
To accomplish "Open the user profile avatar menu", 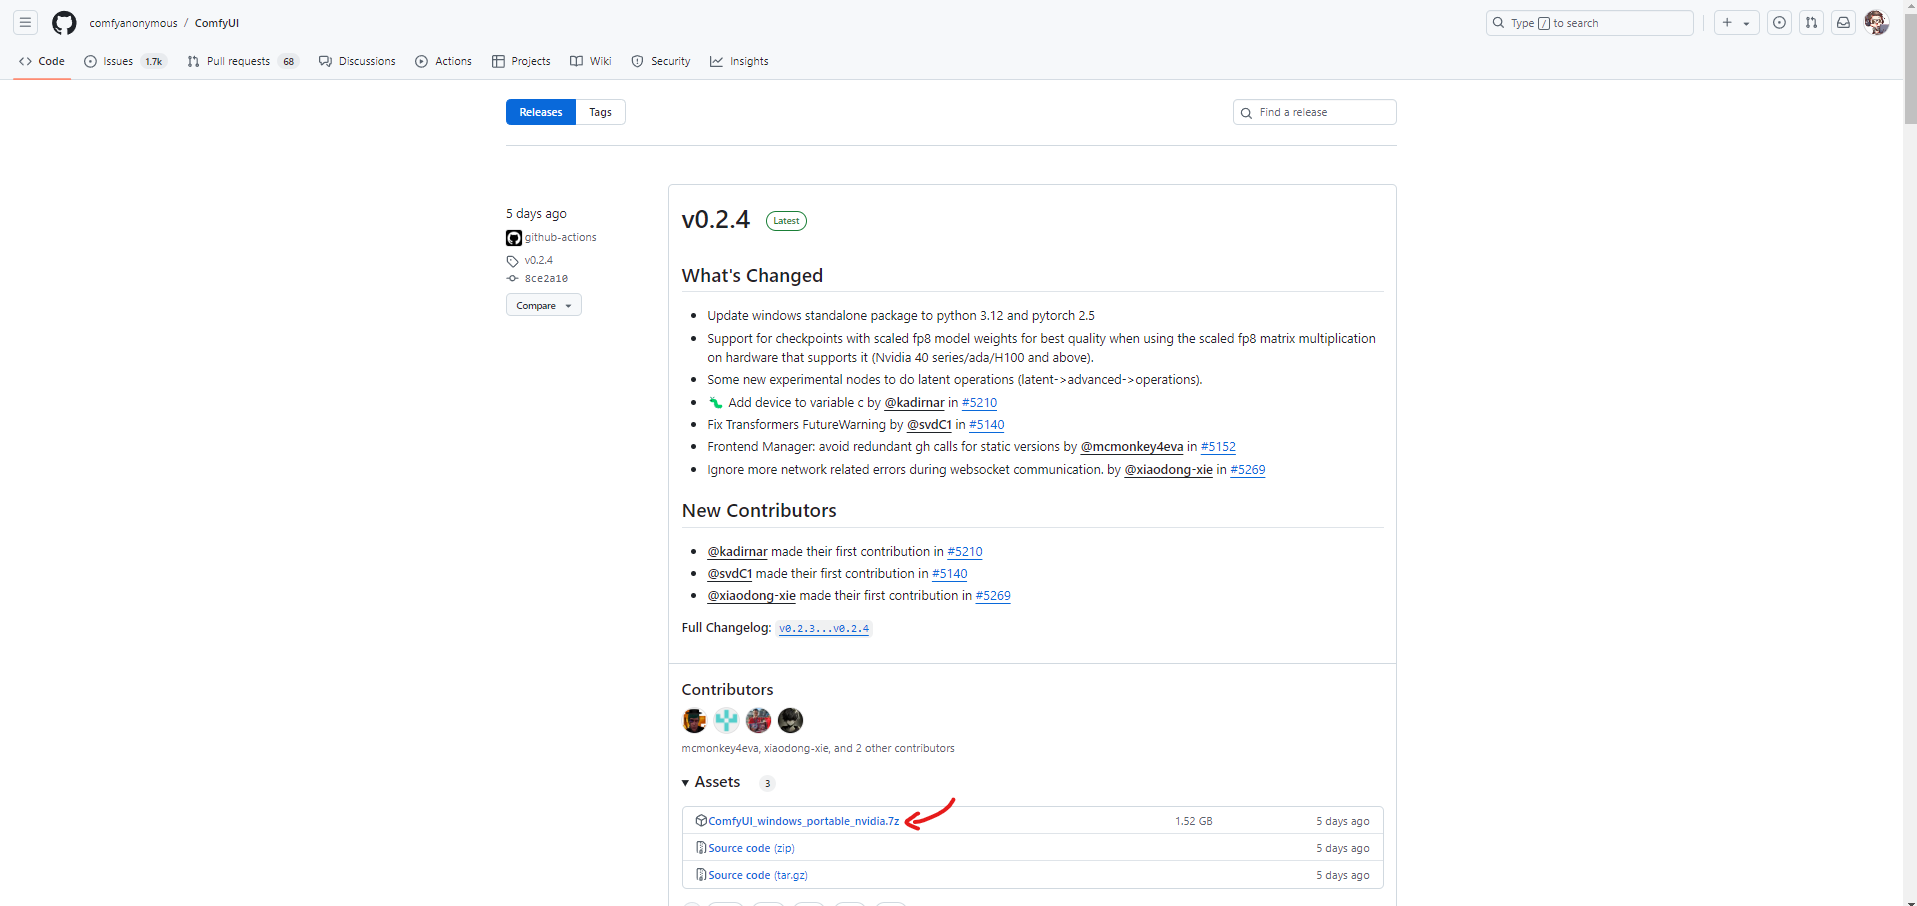I will coord(1876,23).
